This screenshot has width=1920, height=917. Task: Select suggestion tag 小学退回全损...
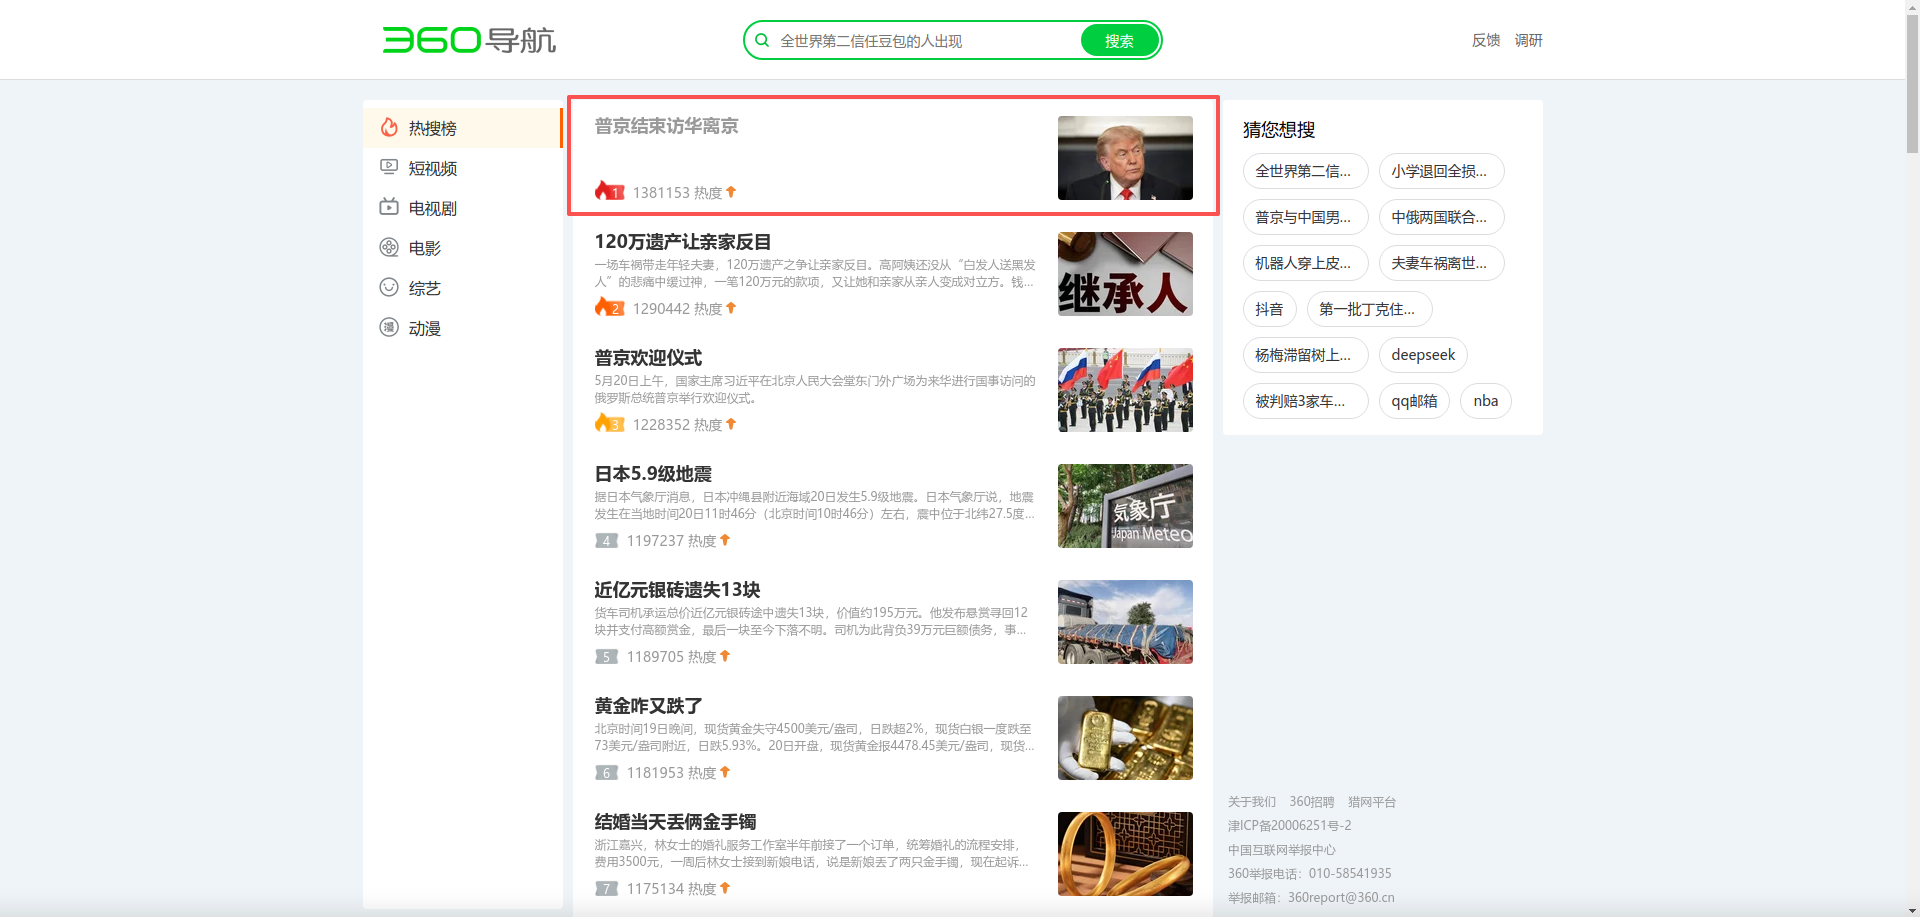(1441, 171)
